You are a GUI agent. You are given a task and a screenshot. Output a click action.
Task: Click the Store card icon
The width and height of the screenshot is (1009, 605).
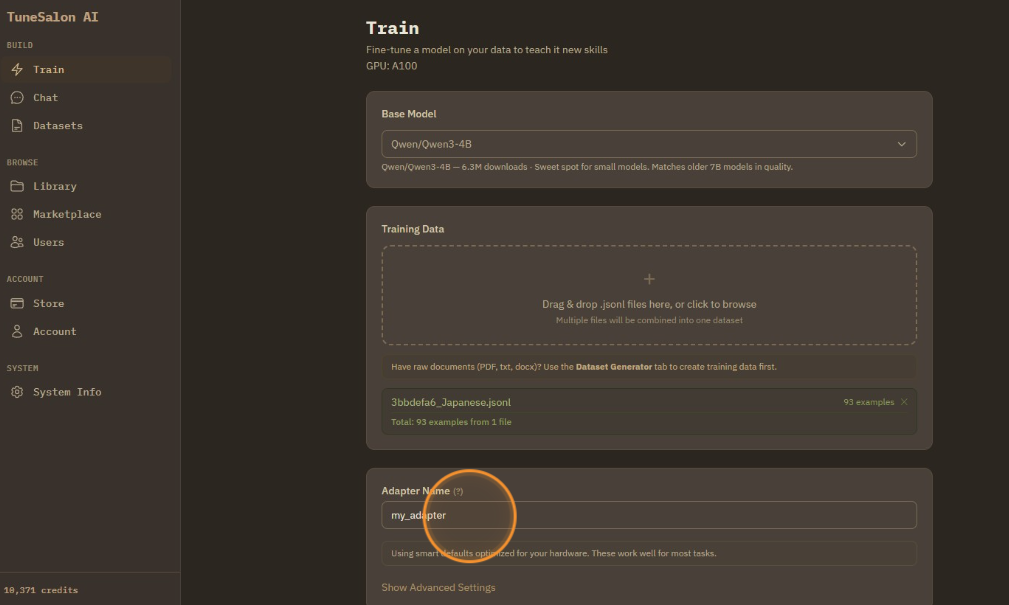tap(17, 303)
